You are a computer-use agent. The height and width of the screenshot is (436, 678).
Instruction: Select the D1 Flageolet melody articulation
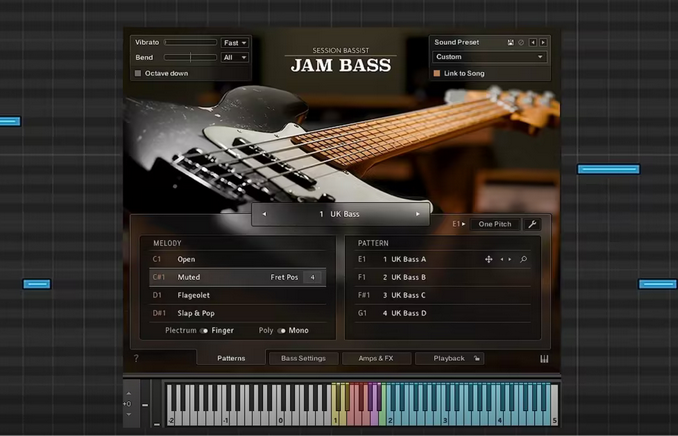(x=237, y=295)
